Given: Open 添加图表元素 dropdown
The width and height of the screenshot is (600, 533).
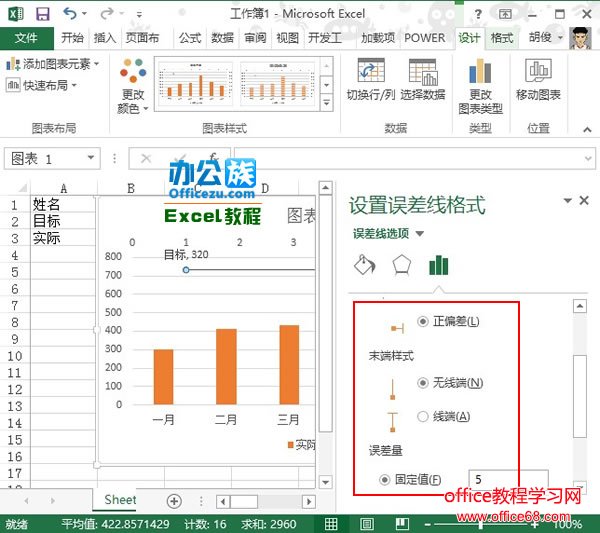Looking at the screenshot, I should click(x=53, y=64).
